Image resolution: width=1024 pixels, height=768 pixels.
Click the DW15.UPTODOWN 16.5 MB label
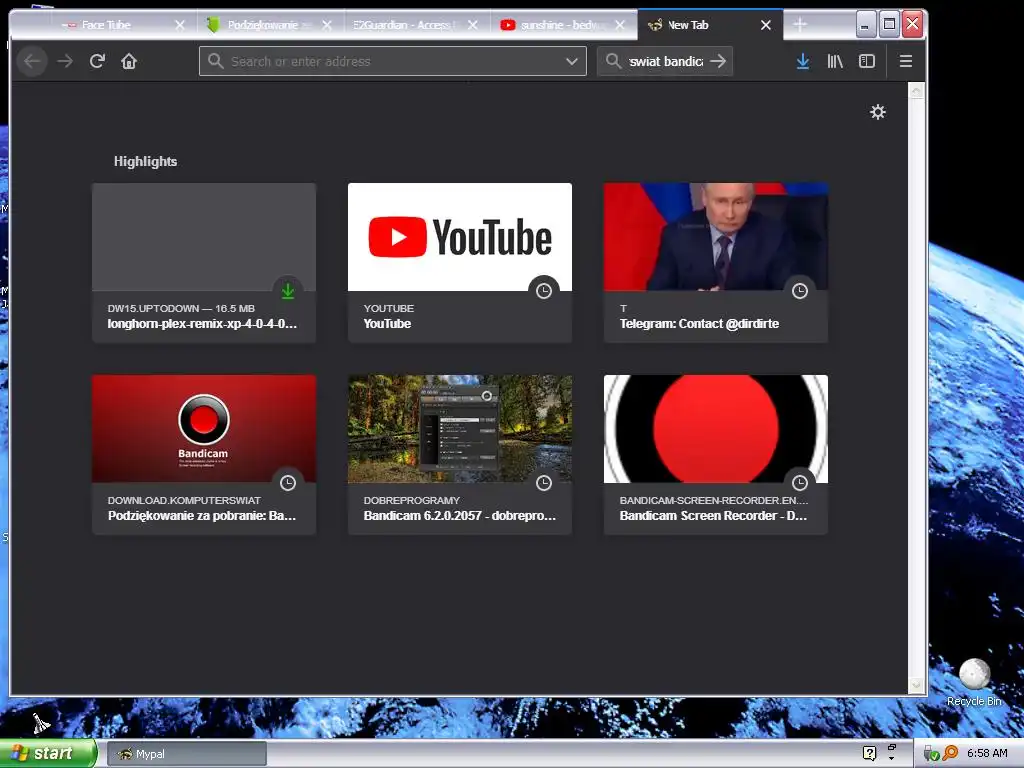[181, 308]
